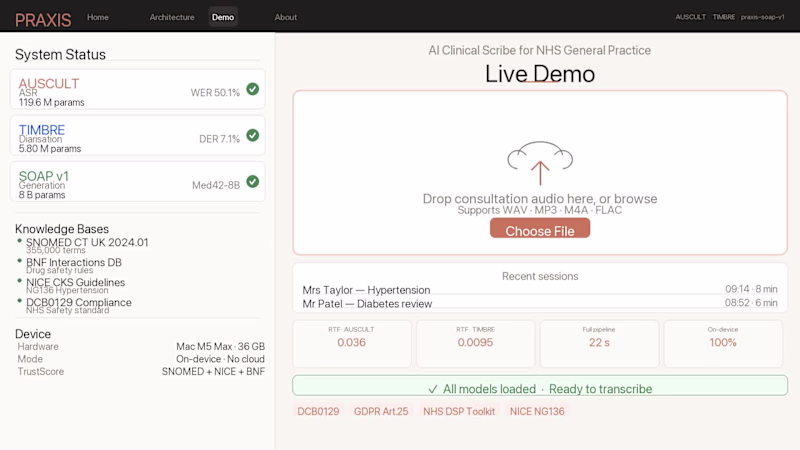800x450 pixels.
Task: Click the On-device 100% metric card
Action: coord(723,343)
